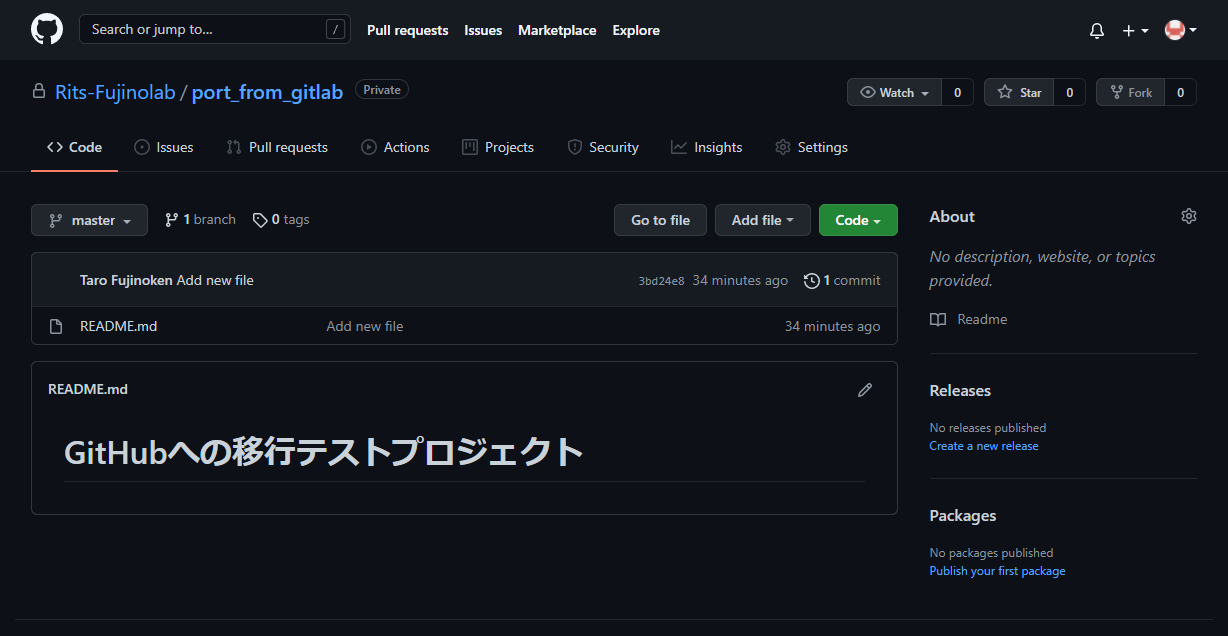Click the branch icon next to 1 branch
This screenshot has height=636, width=1228.
pos(171,219)
